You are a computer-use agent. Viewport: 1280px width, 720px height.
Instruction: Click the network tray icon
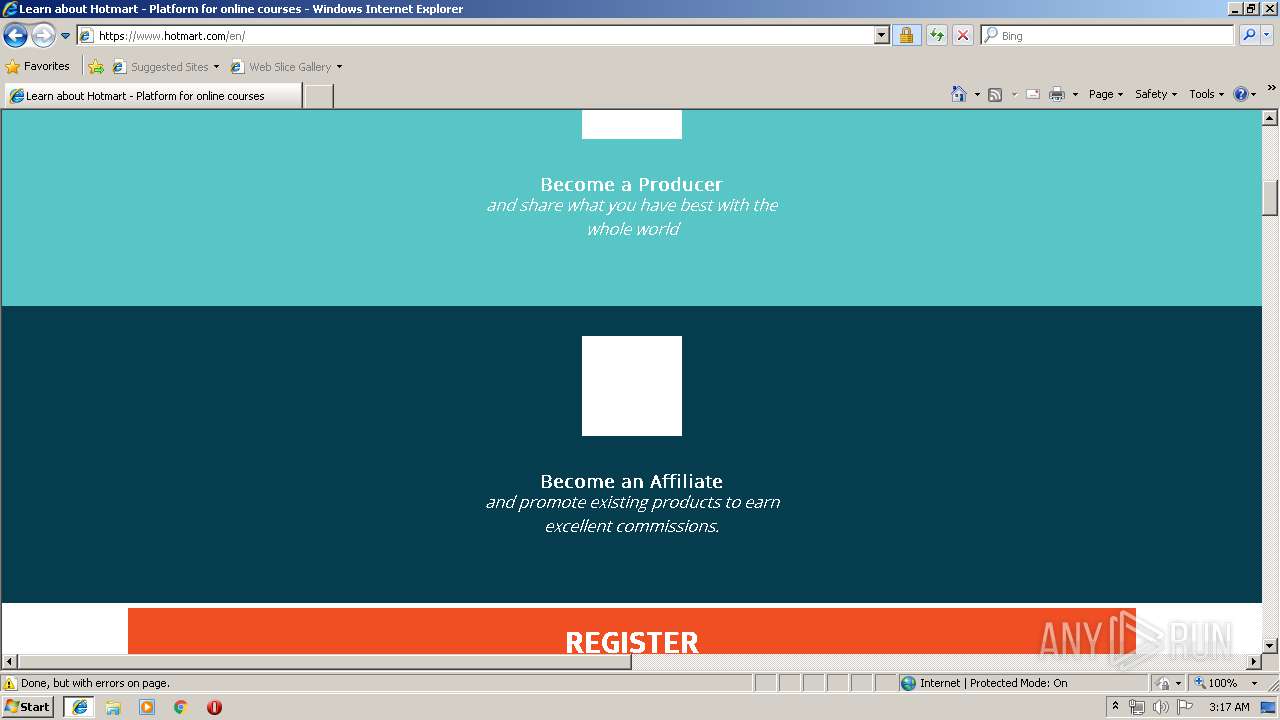point(1137,707)
